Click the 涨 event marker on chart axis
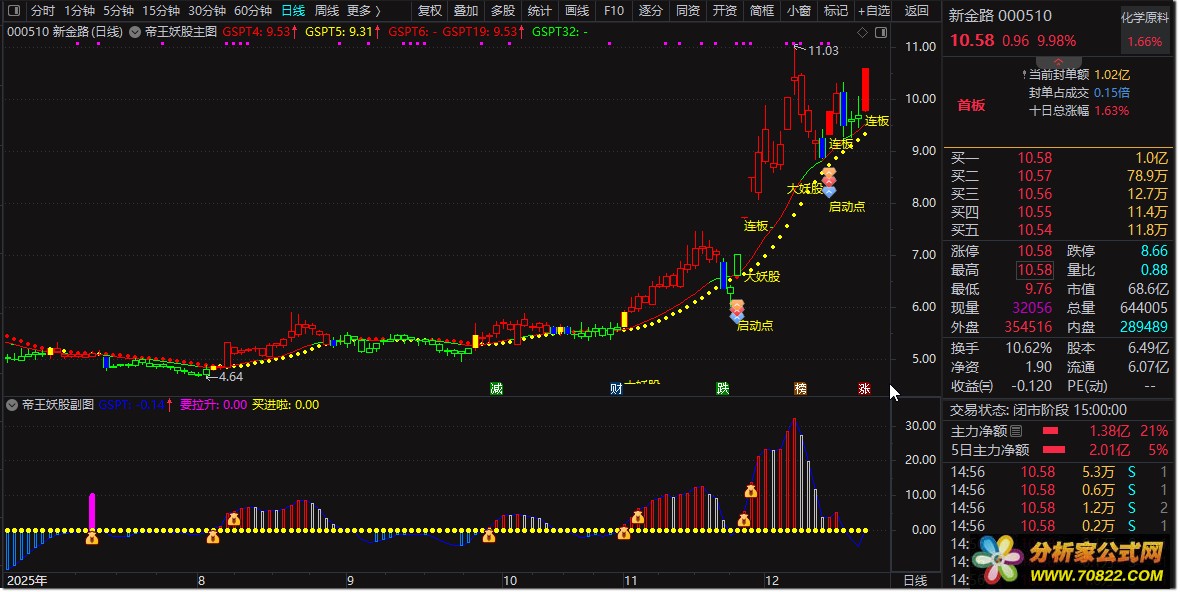1180x592 pixels. click(x=865, y=388)
